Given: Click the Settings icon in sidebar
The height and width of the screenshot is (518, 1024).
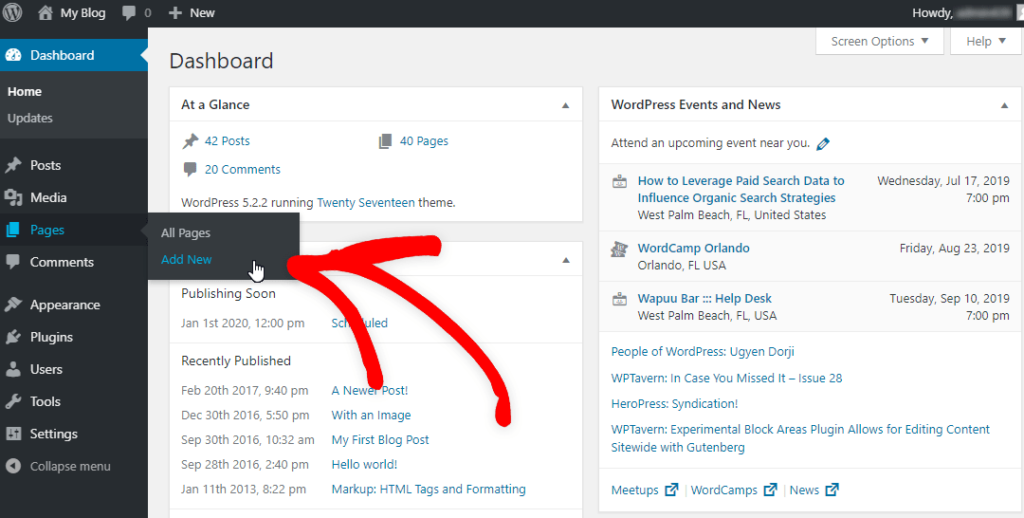Looking at the screenshot, I should pos(13,434).
